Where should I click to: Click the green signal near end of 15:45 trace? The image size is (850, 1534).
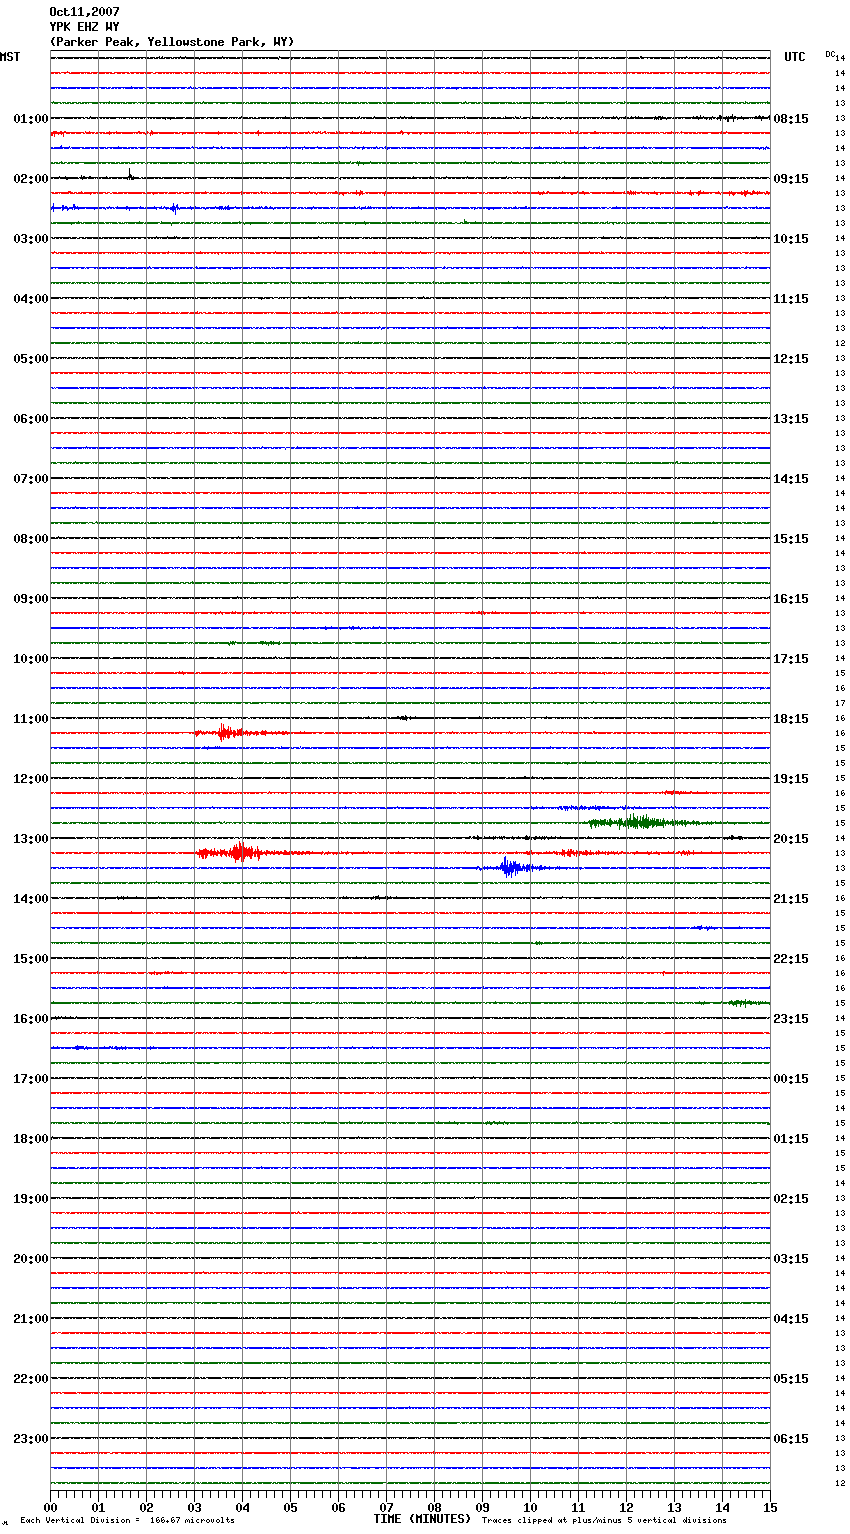[747, 1002]
